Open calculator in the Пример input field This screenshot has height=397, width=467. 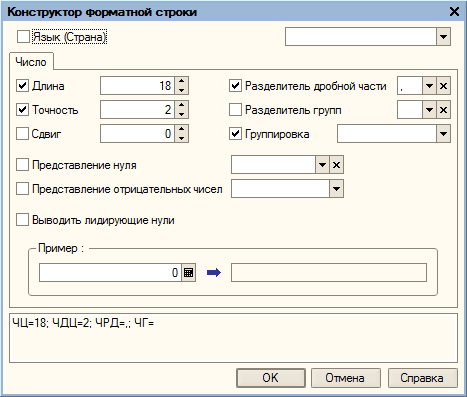point(188,273)
